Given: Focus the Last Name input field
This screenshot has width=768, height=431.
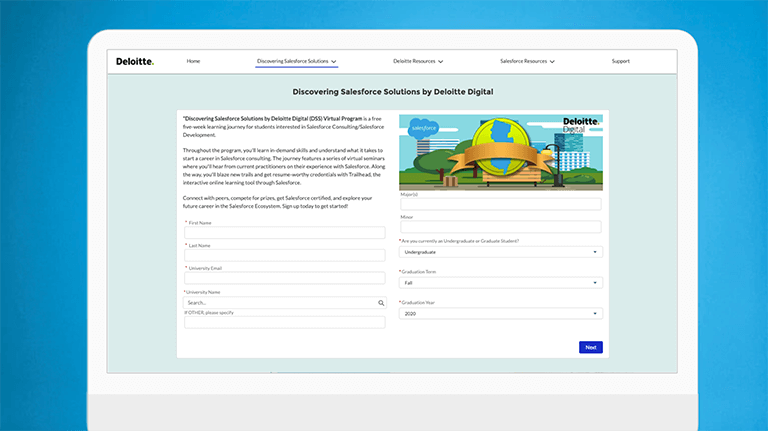Looking at the screenshot, I should pyautogui.click(x=284, y=255).
